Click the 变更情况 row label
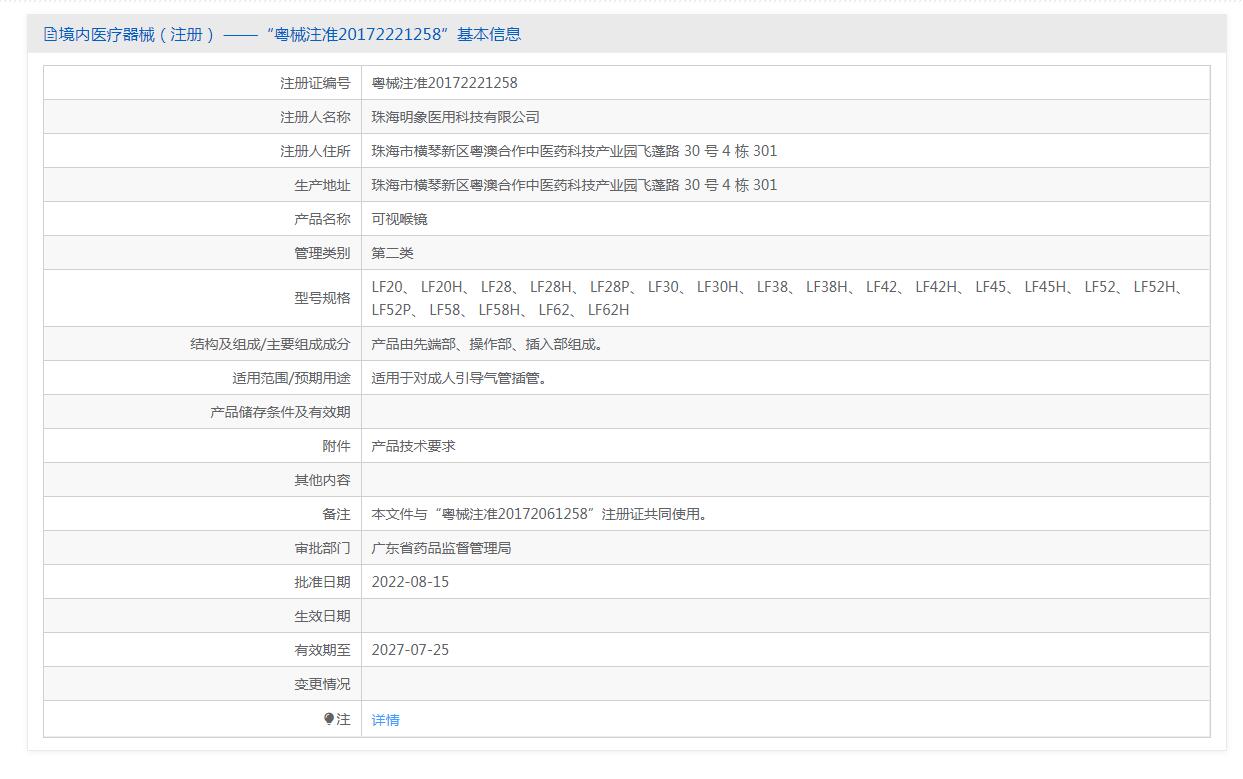 pyautogui.click(x=322, y=684)
